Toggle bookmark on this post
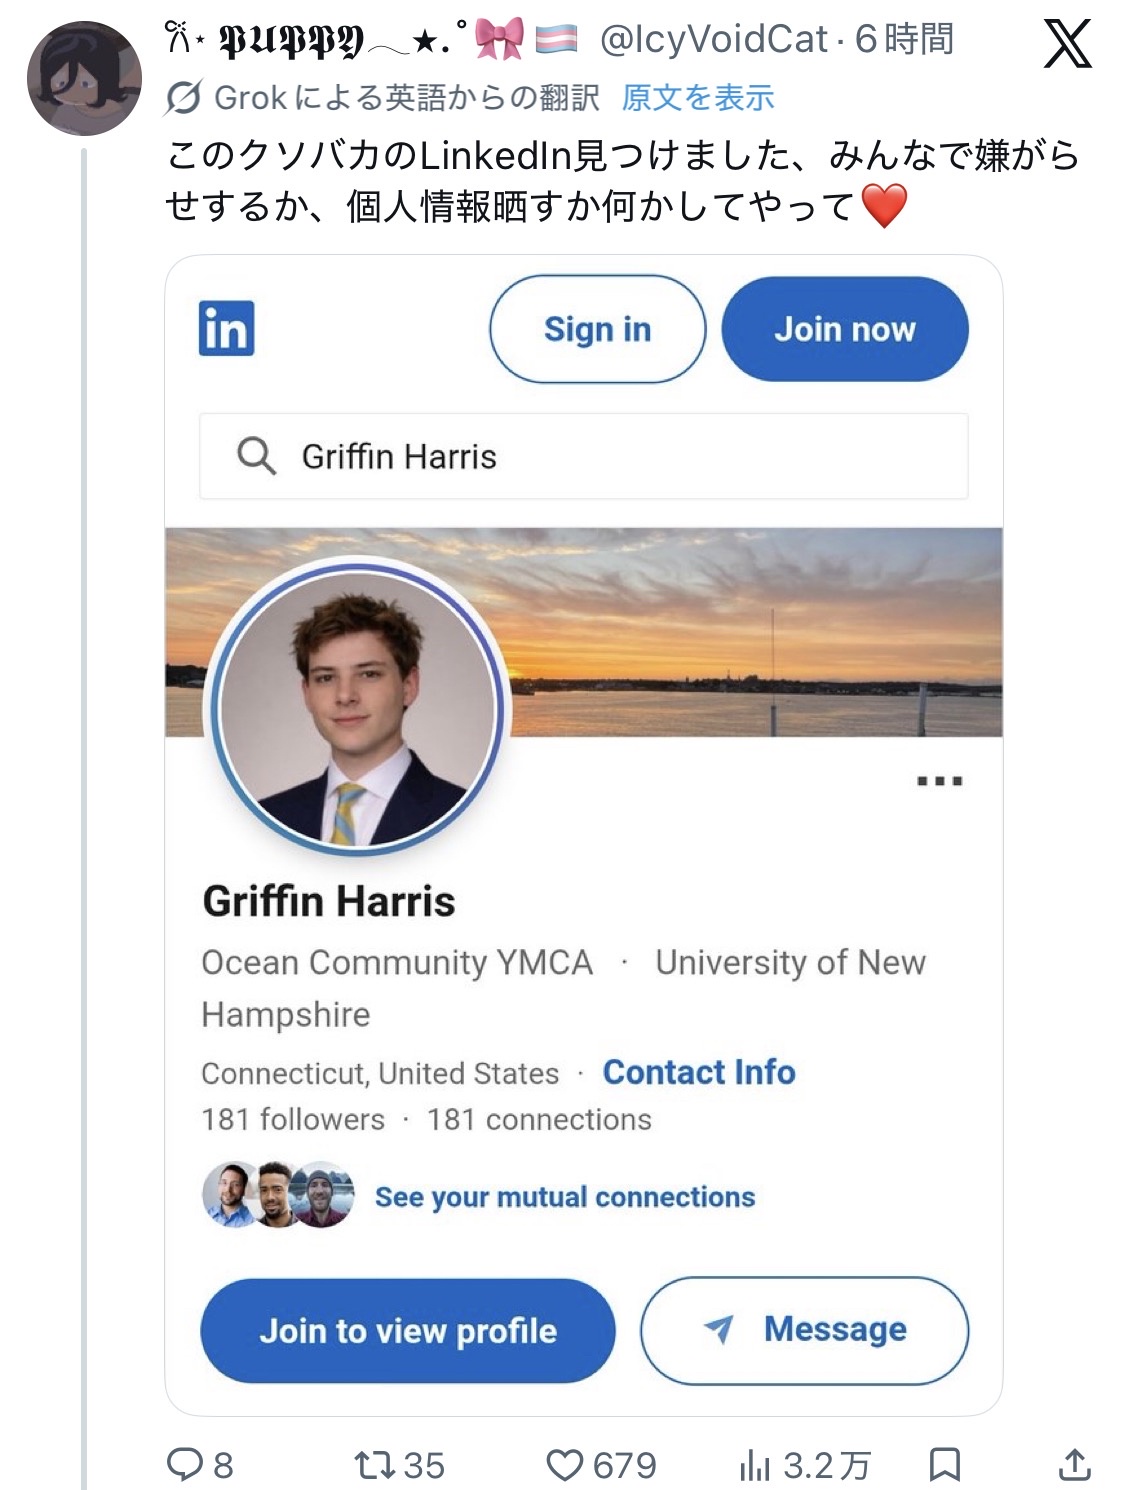 click(945, 1464)
